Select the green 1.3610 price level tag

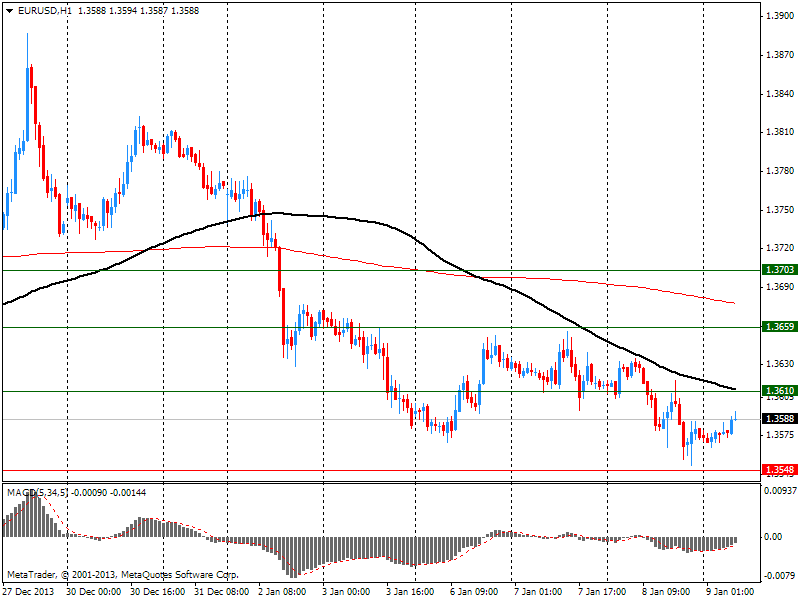tap(778, 391)
